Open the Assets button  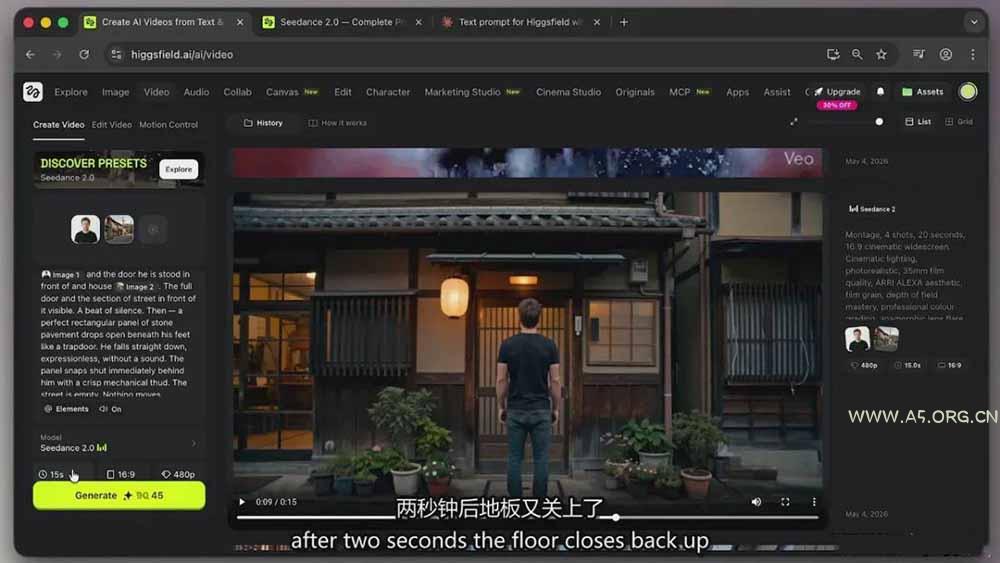[x=923, y=92]
